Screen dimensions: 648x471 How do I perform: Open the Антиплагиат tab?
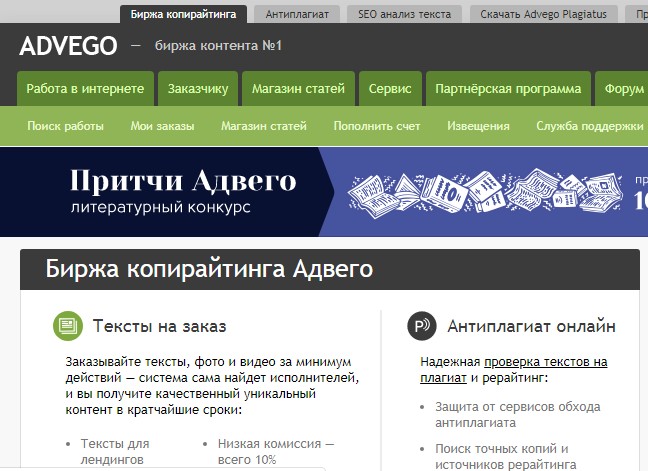(297, 14)
